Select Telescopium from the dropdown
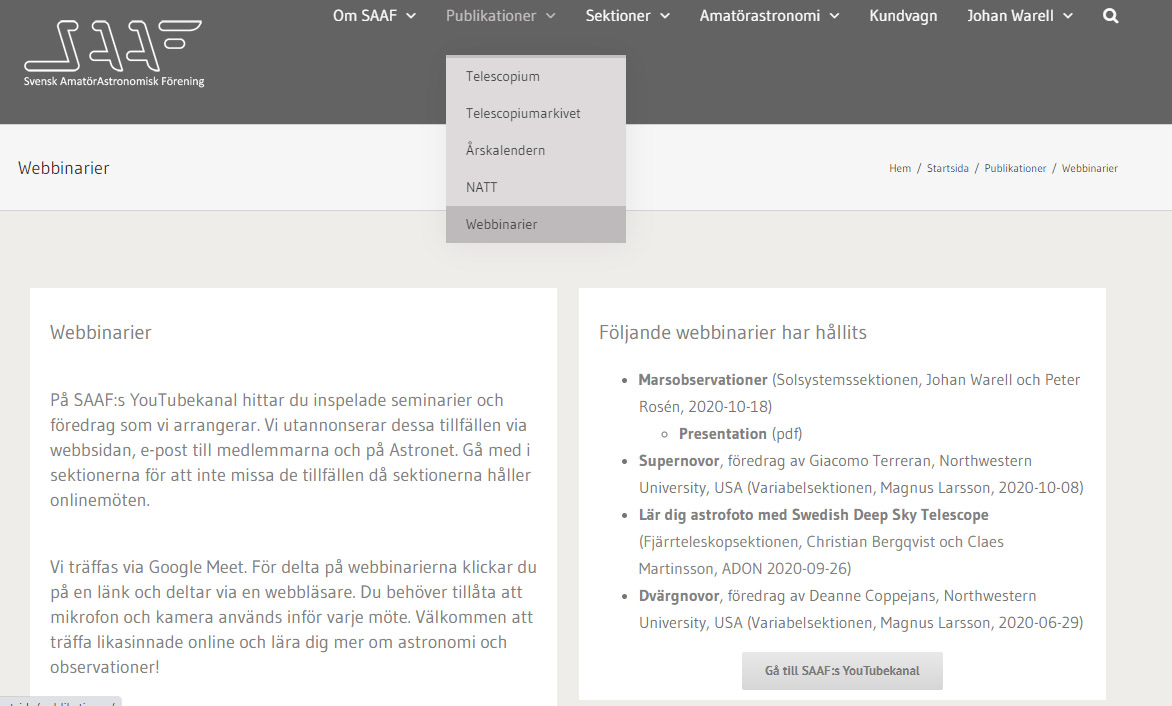This screenshot has width=1172, height=706. [x=503, y=77]
